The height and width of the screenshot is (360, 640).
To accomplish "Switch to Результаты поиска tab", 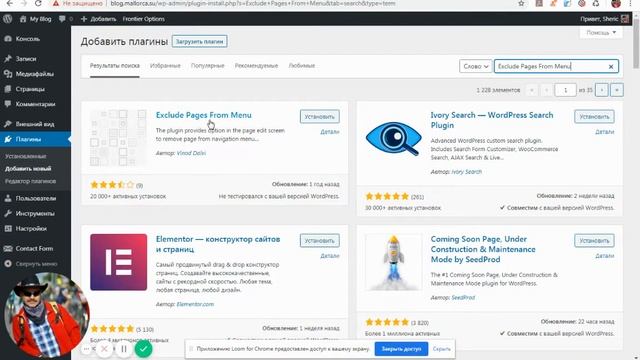I will [x=115, y=66].
